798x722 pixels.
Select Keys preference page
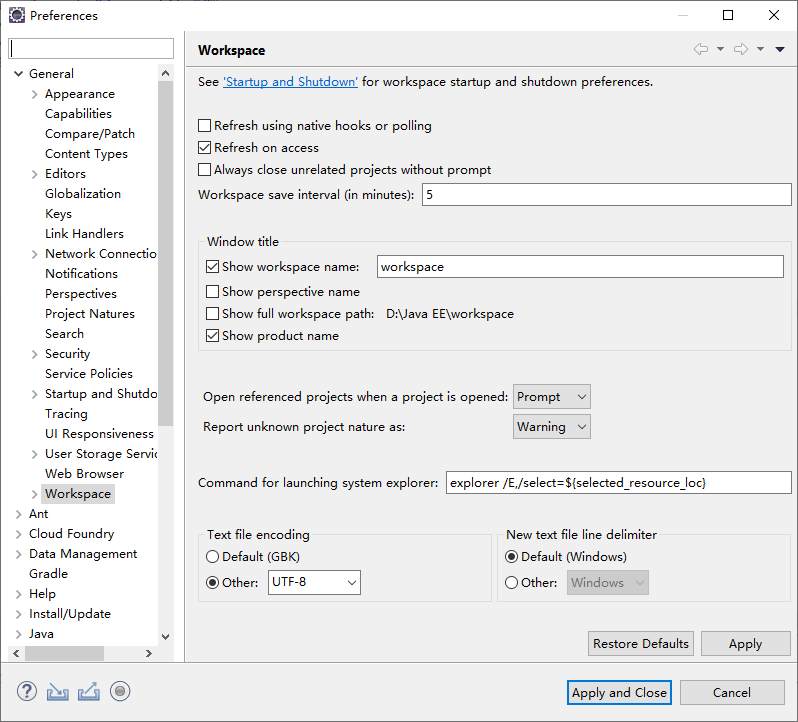pyautogui.click(x=59, y=214)
